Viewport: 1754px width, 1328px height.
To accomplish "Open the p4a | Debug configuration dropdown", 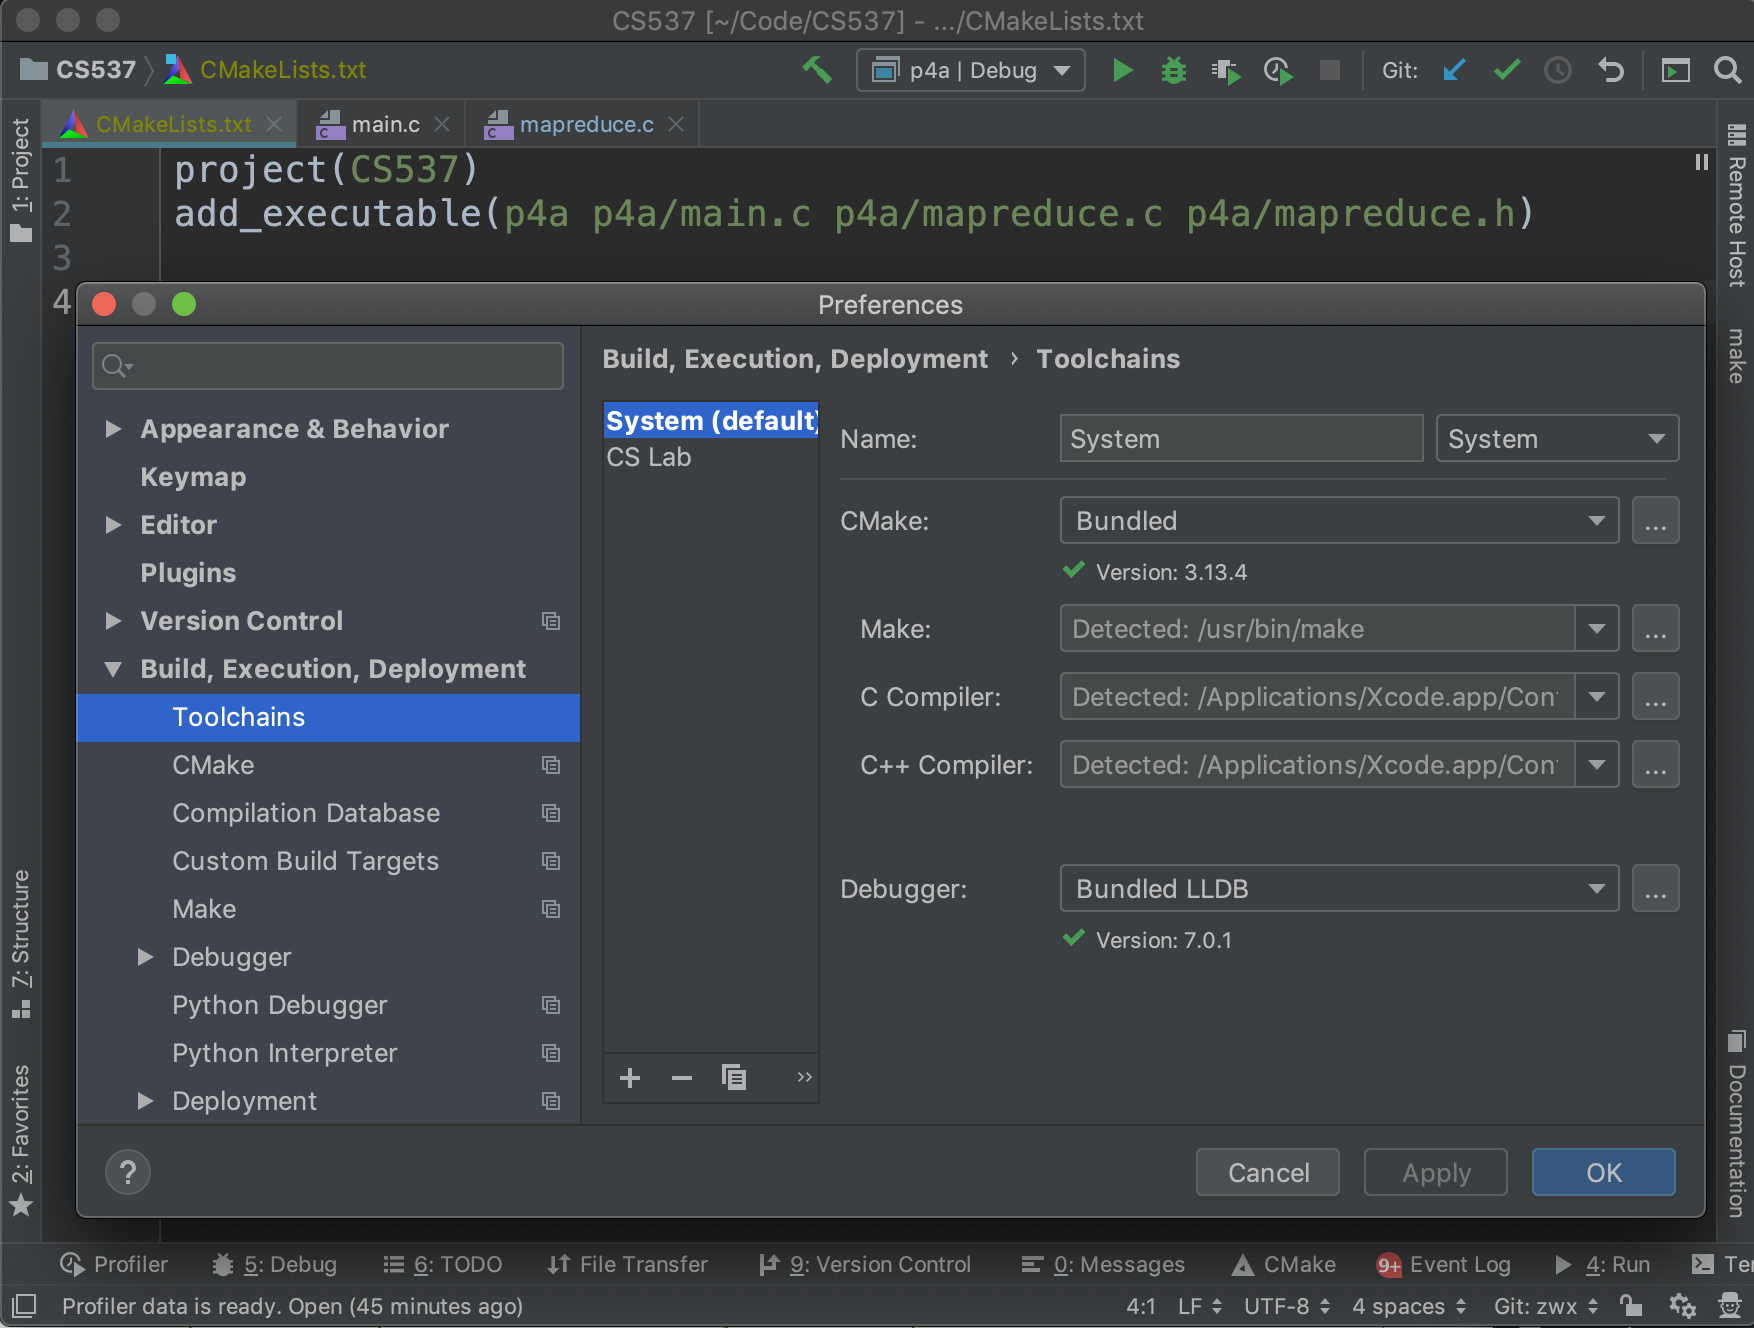I will [x=970, y=71].
